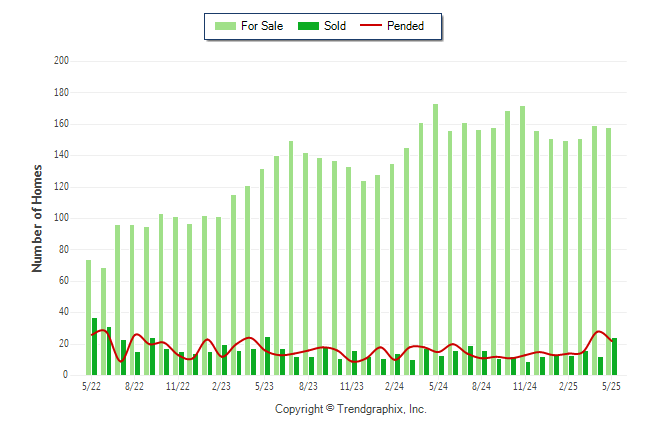Click the 80 y-axis value
The width and height of the screenshot is (646, 434).
[x=64, y=249]
